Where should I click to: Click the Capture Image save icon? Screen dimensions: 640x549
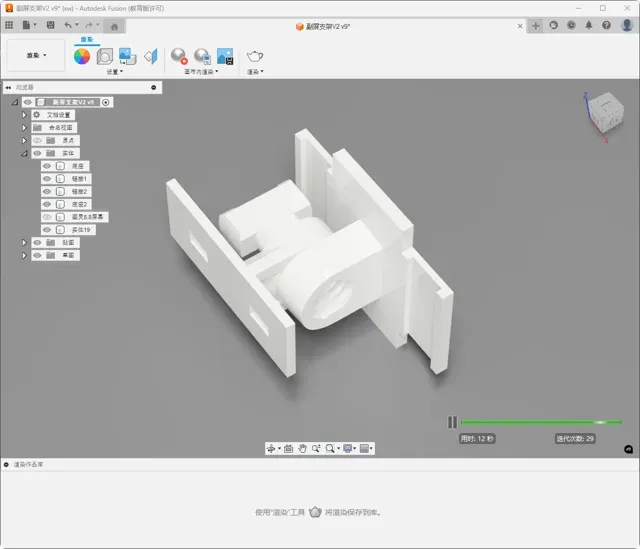tap(225, 56)
